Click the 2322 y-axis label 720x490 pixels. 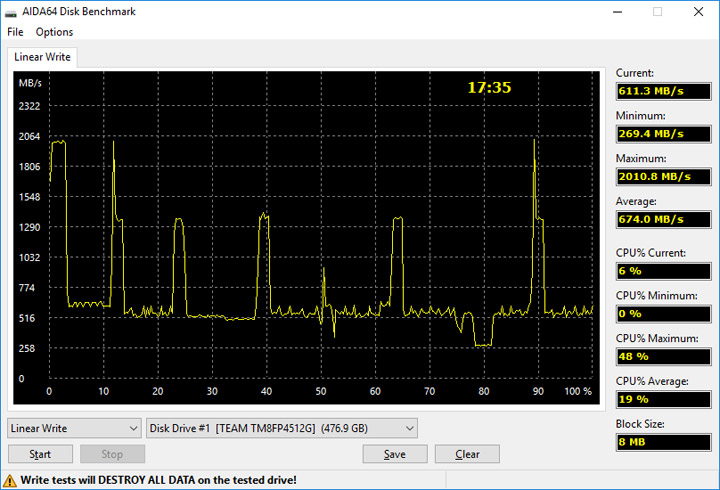(29, 106)
